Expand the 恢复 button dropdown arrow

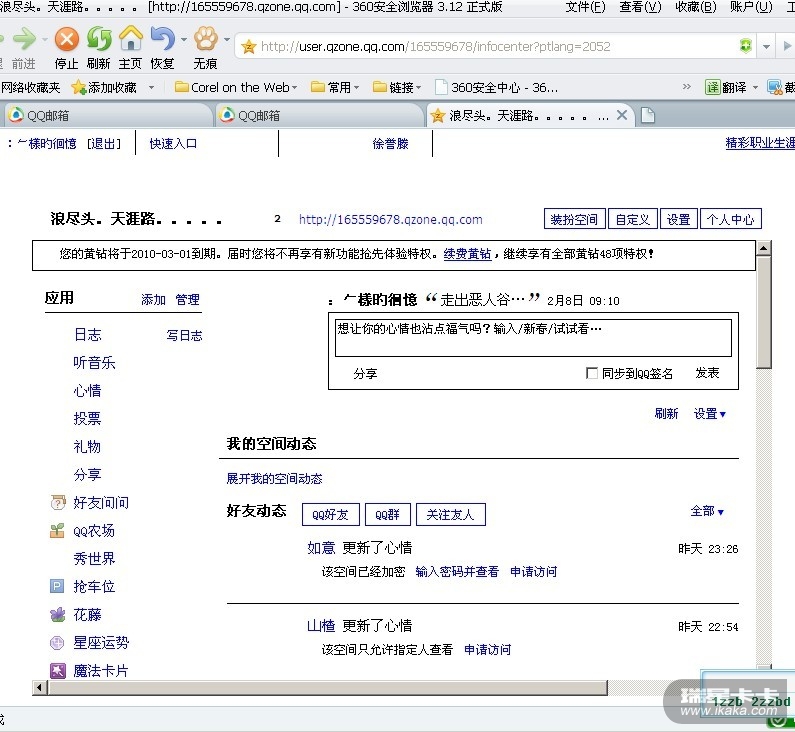(x=184, y=39)
